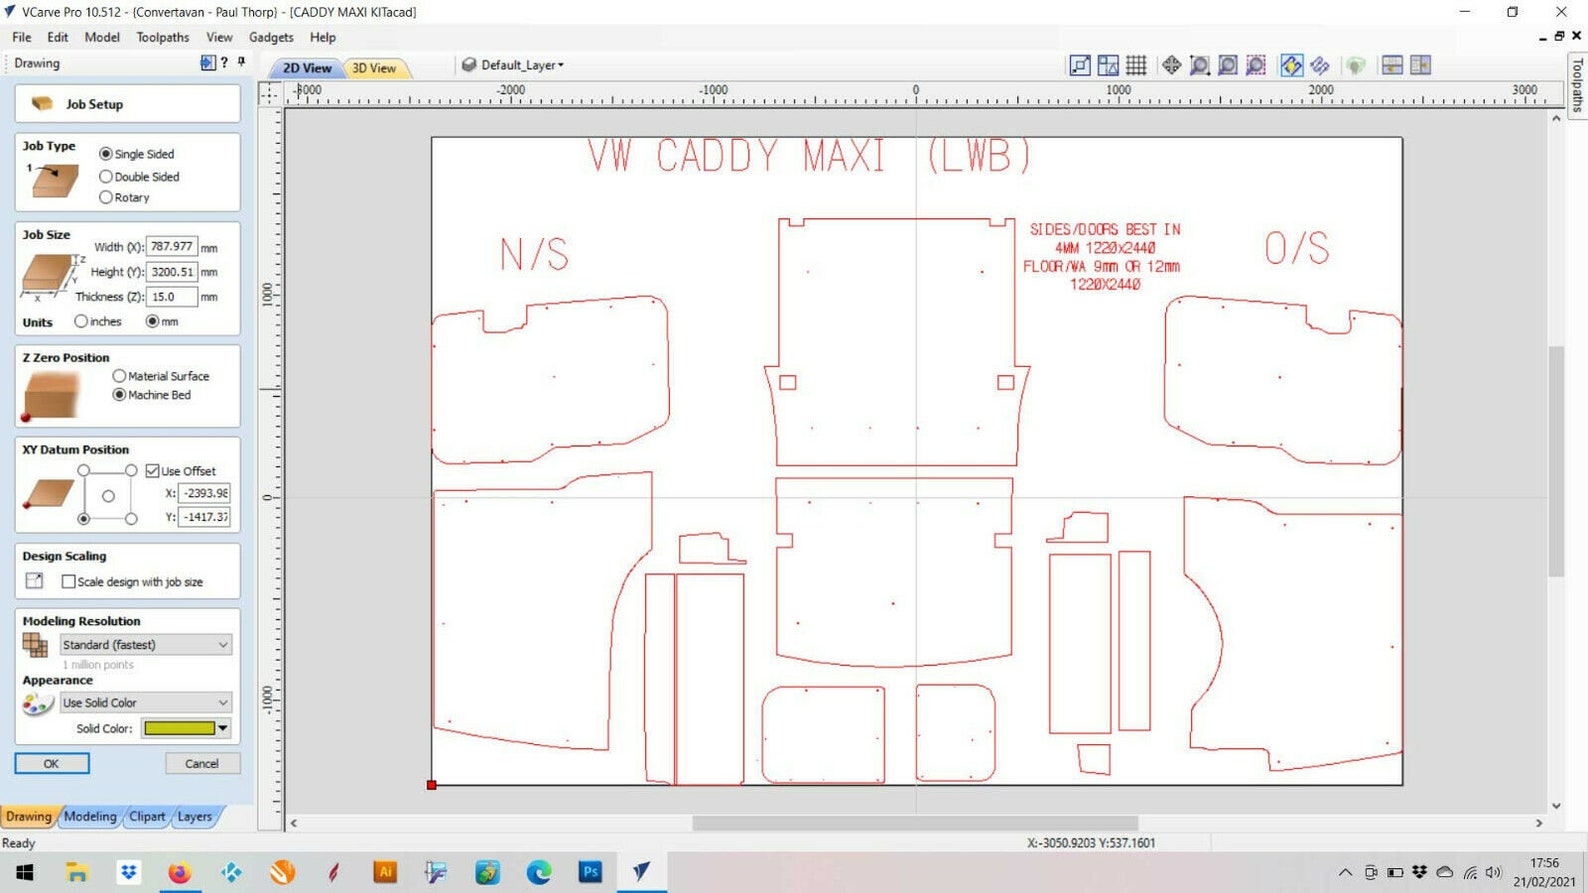The width and height of the screenshot is (1588, 893).
Task: Toggle 2D toolpath preview drawing
Action: (1291, 66)
